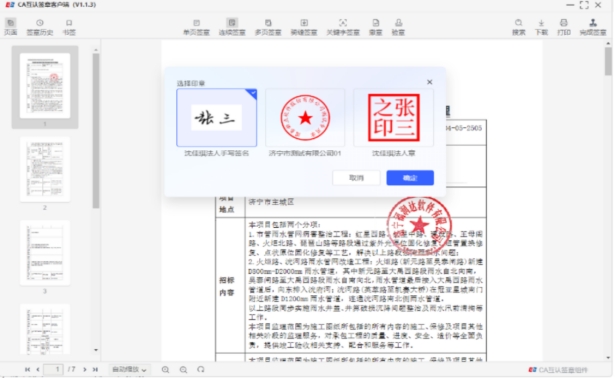615x378 pixels.
Task: Open the 书签 bookmarks panel
Action: point(69,27)
